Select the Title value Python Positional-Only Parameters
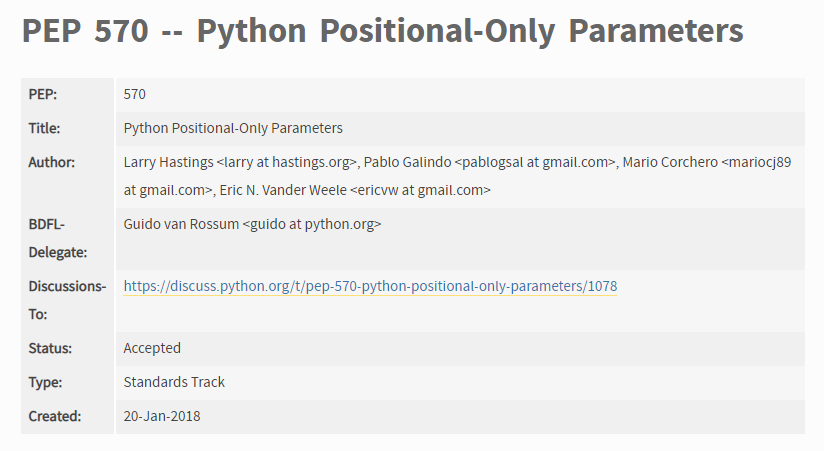The image size is (824, 451). click(x=233, y=128)
